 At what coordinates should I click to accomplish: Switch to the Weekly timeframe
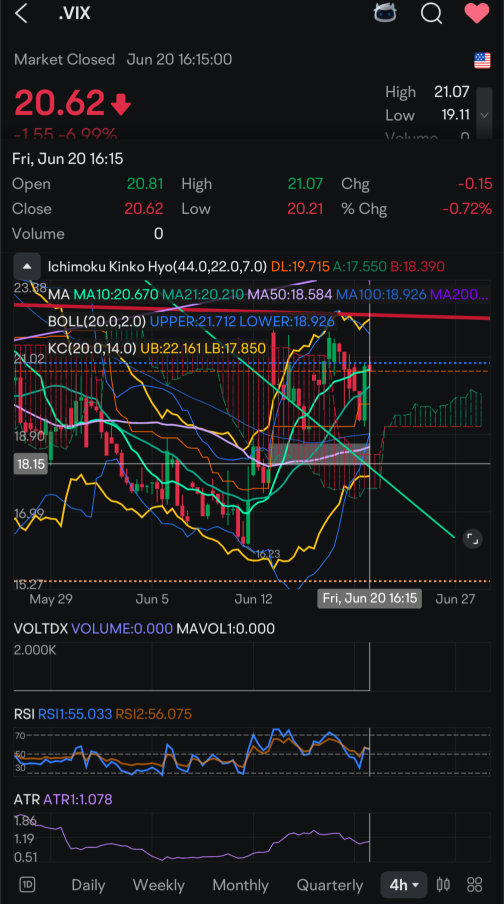[x=159, y=885]
